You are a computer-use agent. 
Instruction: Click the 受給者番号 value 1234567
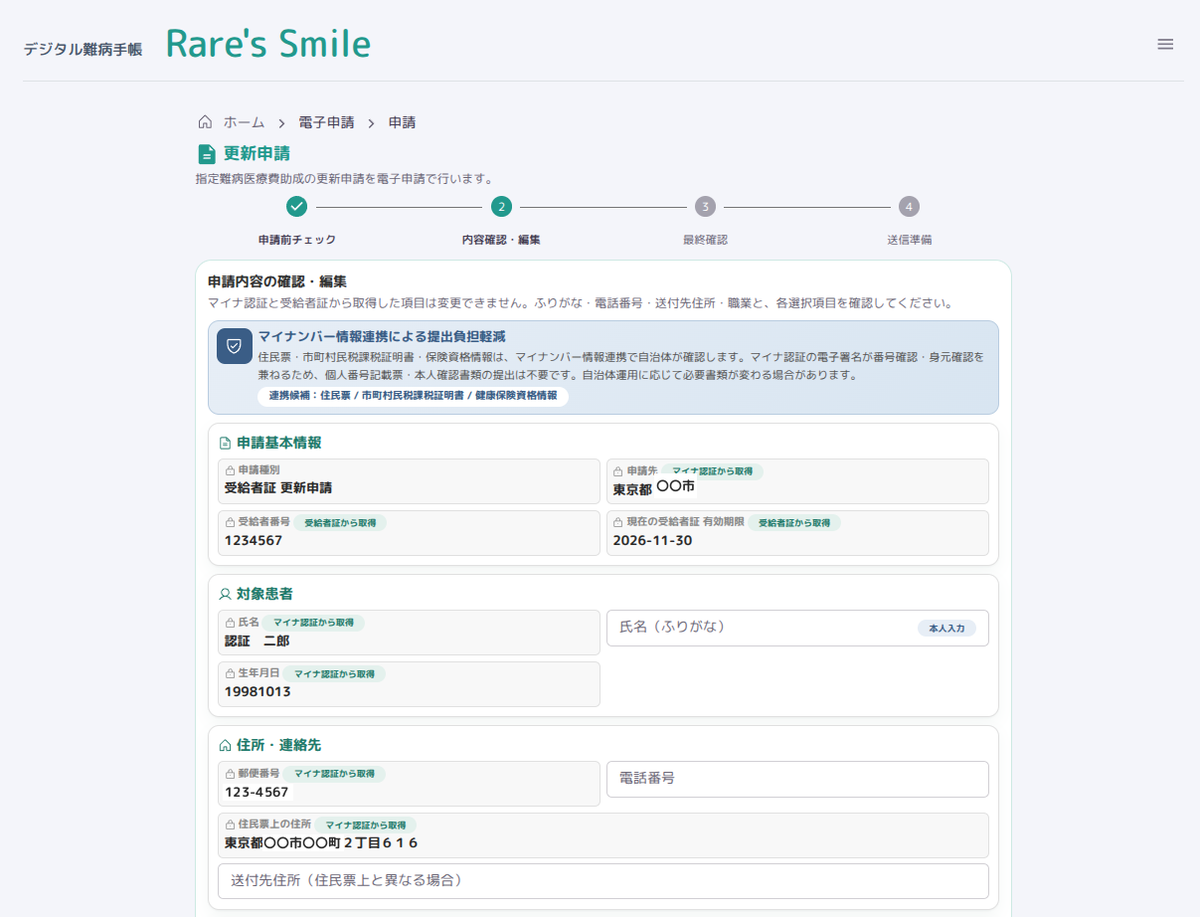tap(253, 540)
